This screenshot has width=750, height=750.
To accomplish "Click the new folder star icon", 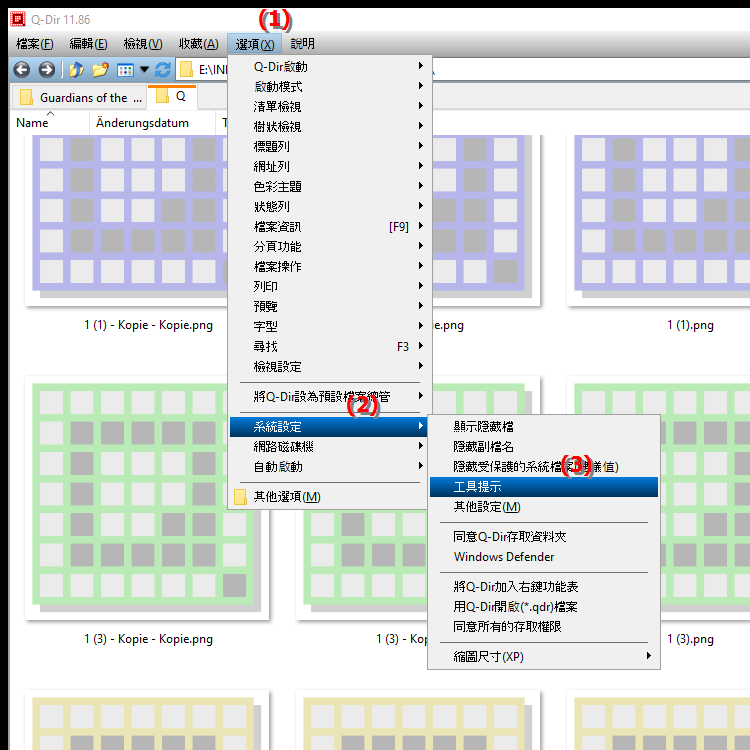I will pyautogui.click(x=100, y=70).
